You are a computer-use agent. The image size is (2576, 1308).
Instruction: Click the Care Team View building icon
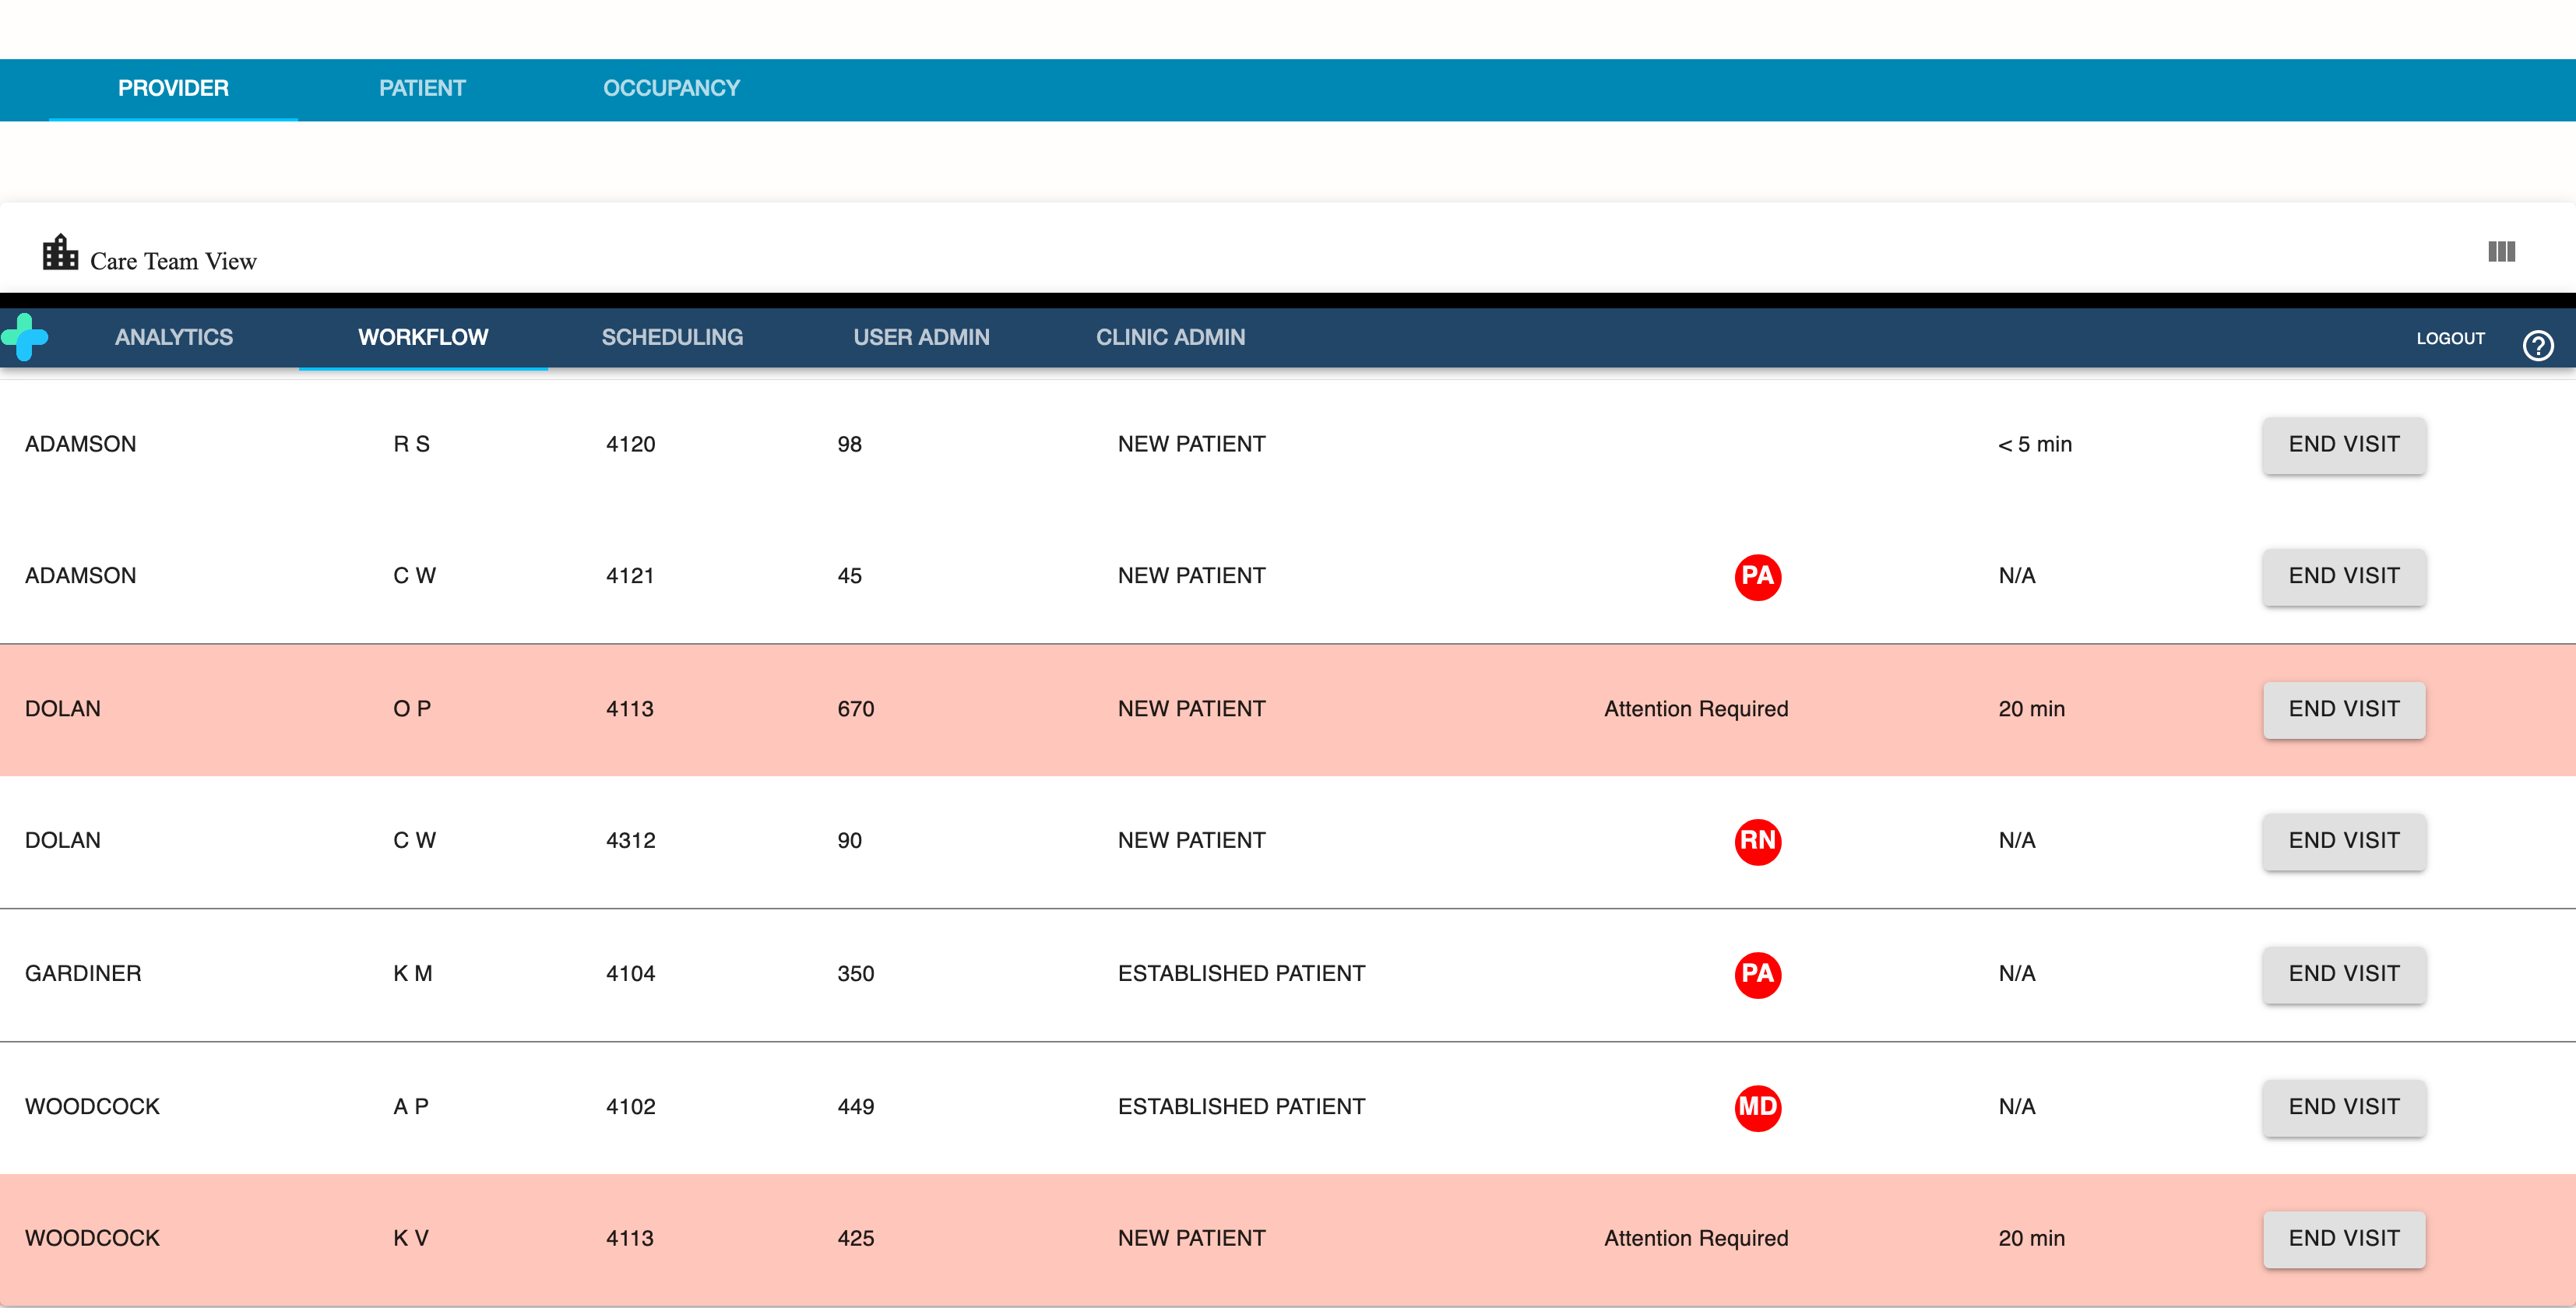(x=60, y=252)
